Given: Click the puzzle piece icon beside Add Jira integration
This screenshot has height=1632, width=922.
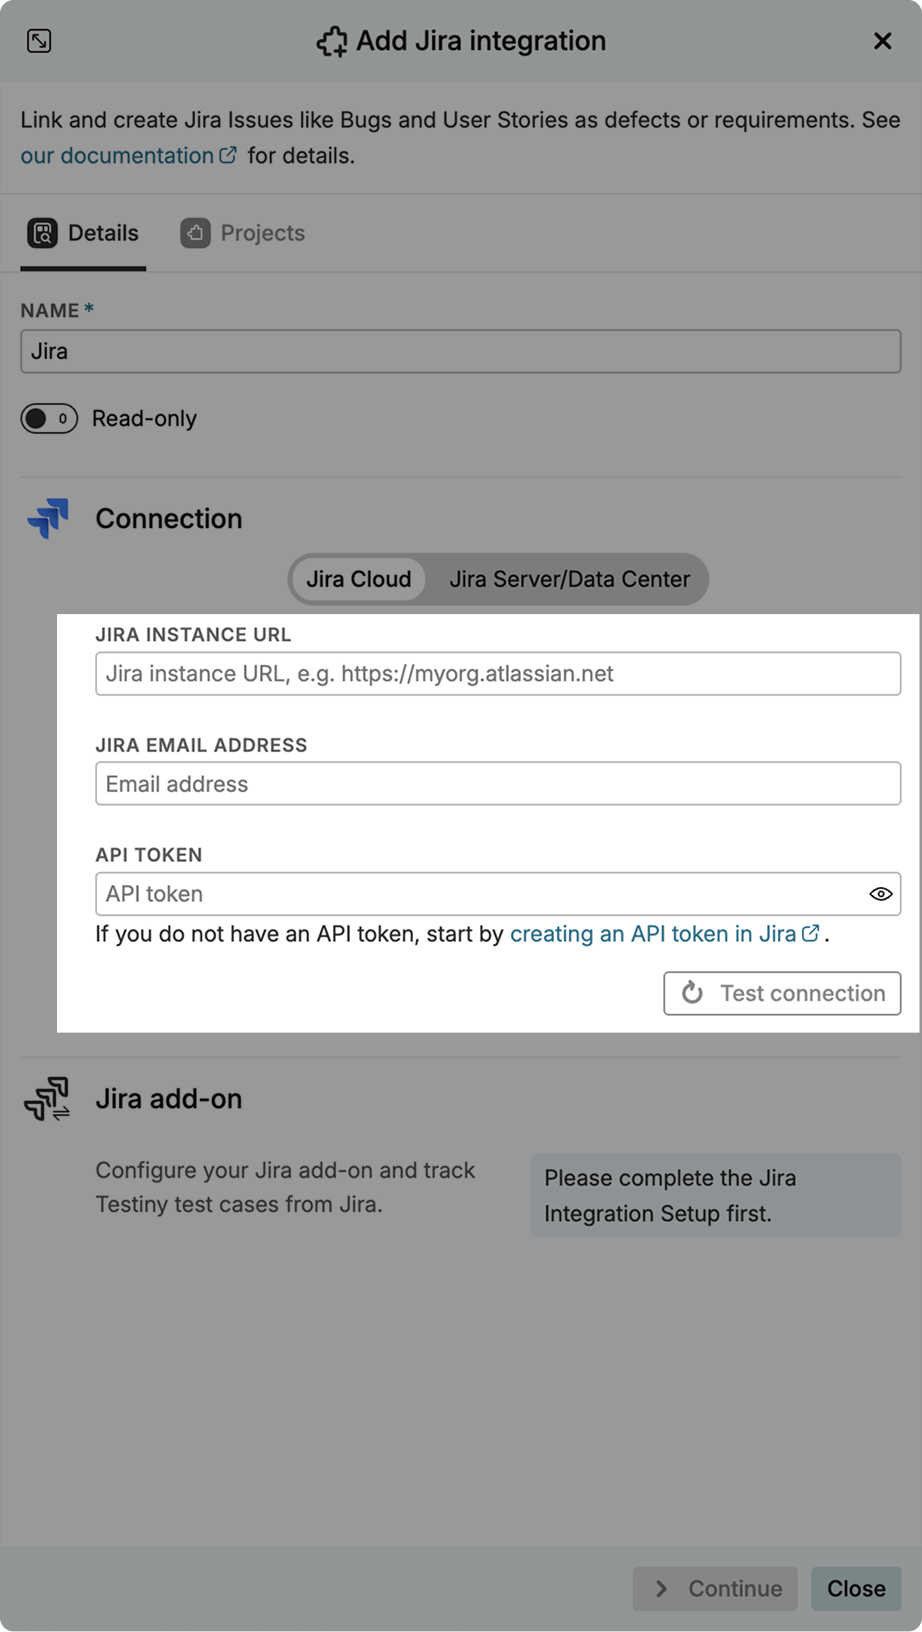Looking at the screenshot, I should pos(332,41).
